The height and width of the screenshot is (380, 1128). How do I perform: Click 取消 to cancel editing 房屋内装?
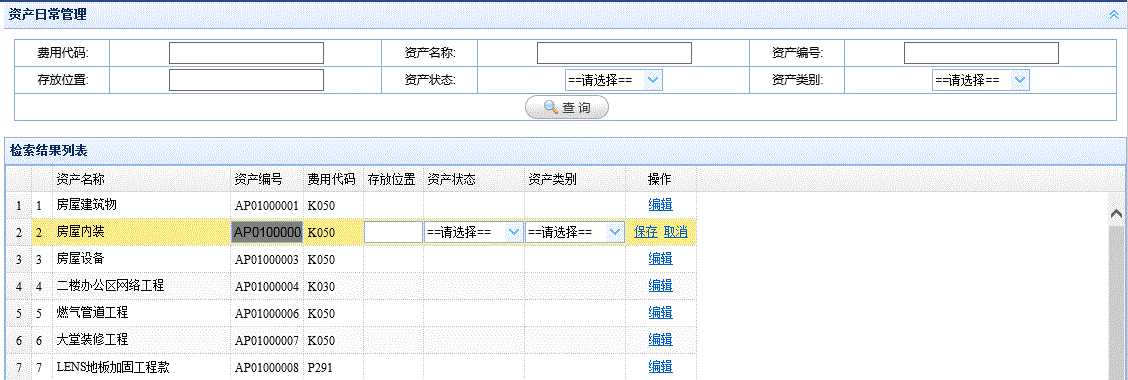pyautogui.click(x=675, y=232)
